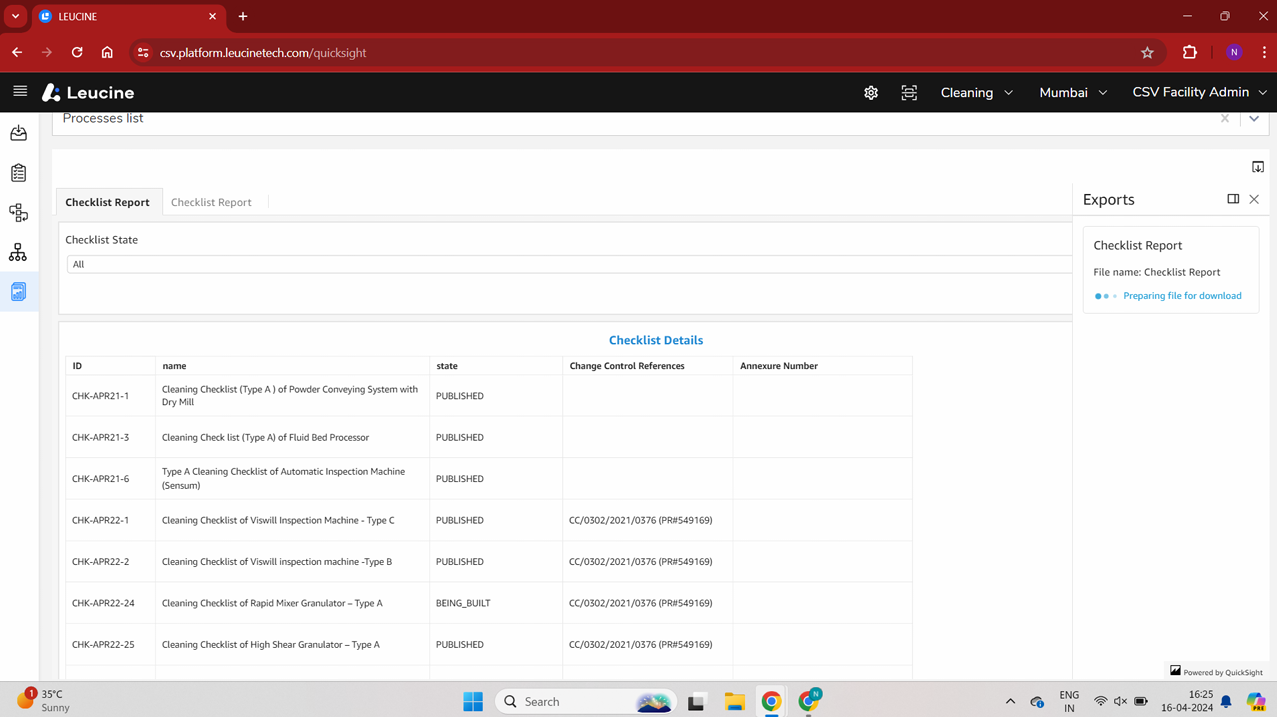Clear the Processes list selection
The height and width of the screenshot is (717, 1277).
[x=1225, y=118]
